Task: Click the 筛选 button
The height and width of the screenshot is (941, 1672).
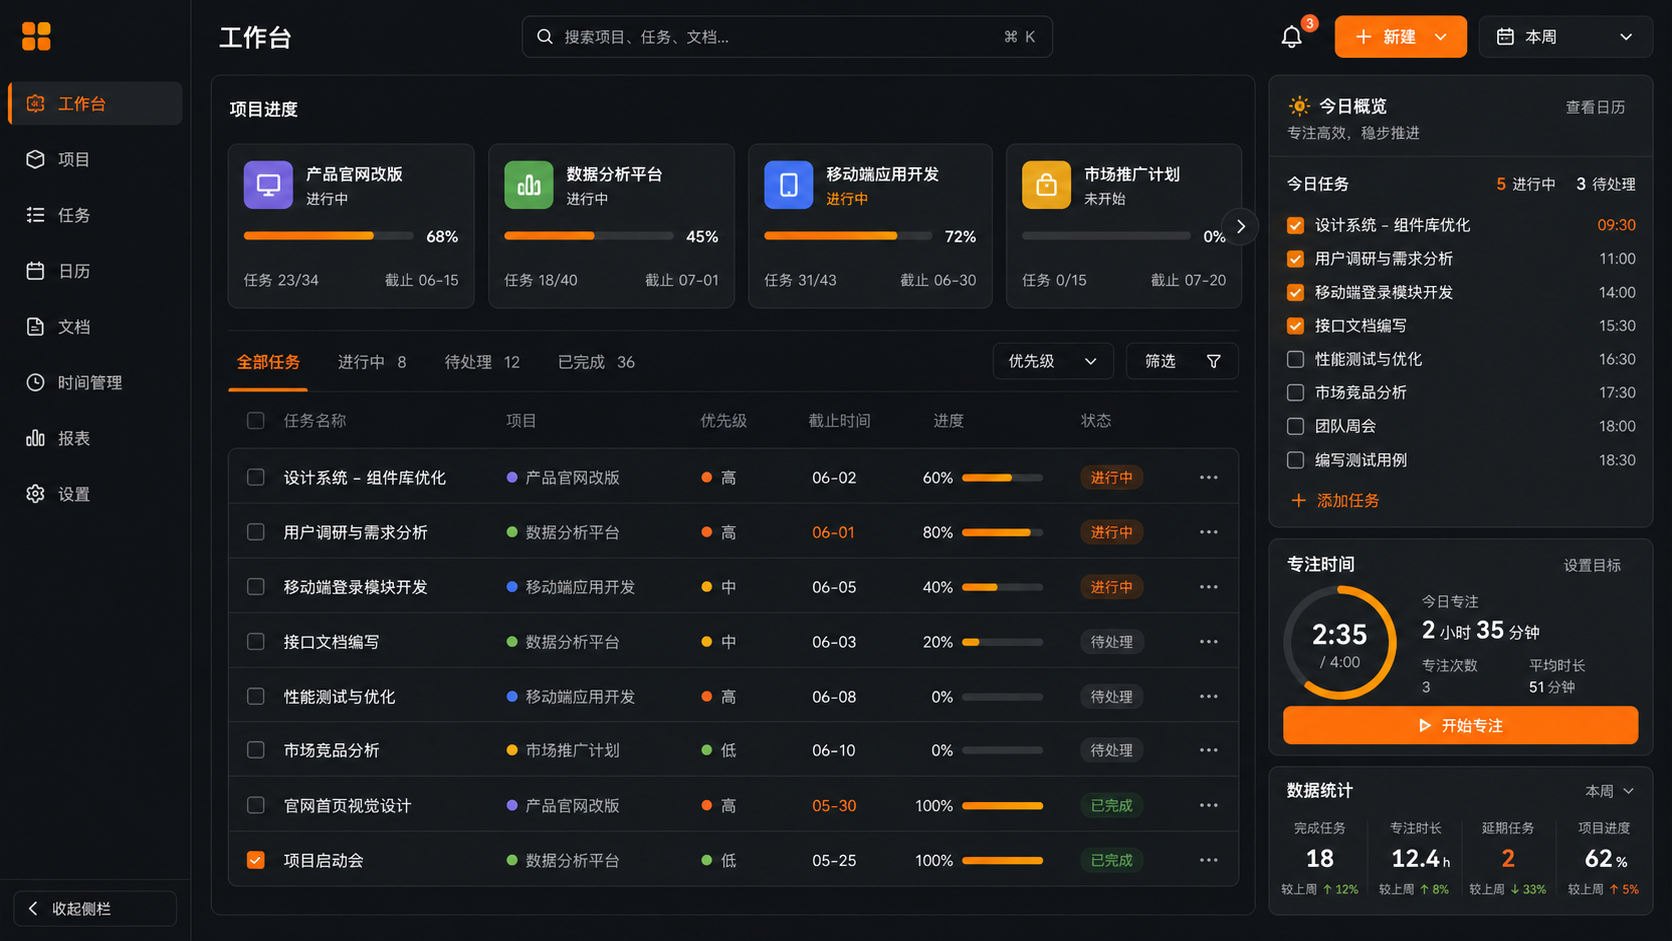Action: [1182, 362]
